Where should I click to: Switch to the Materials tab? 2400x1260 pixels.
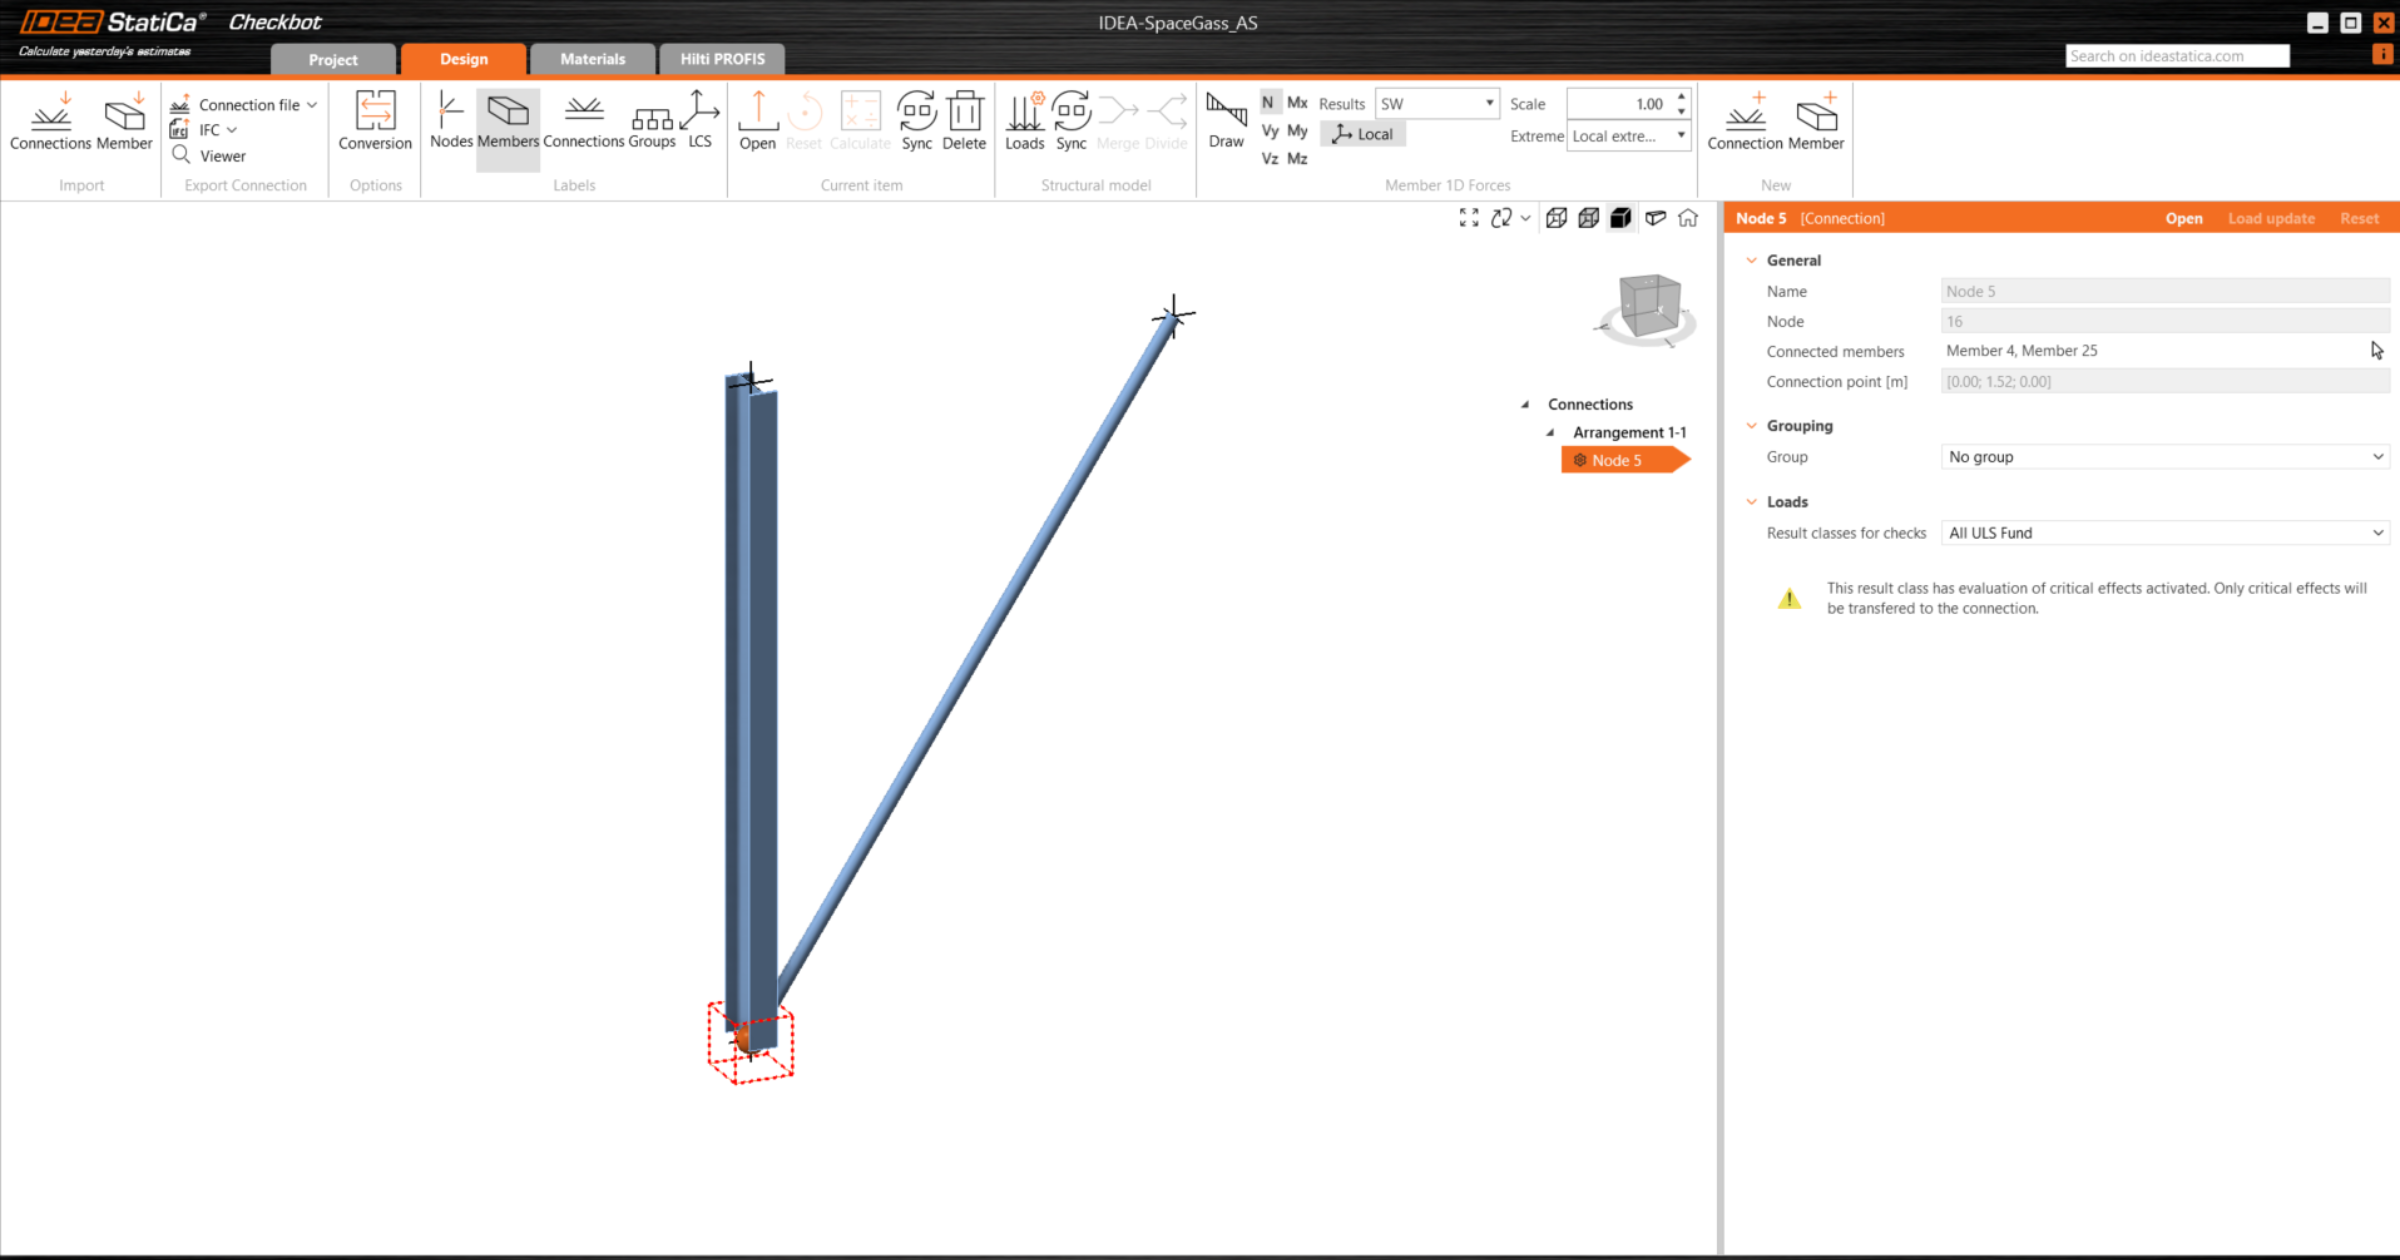point(592,59)
